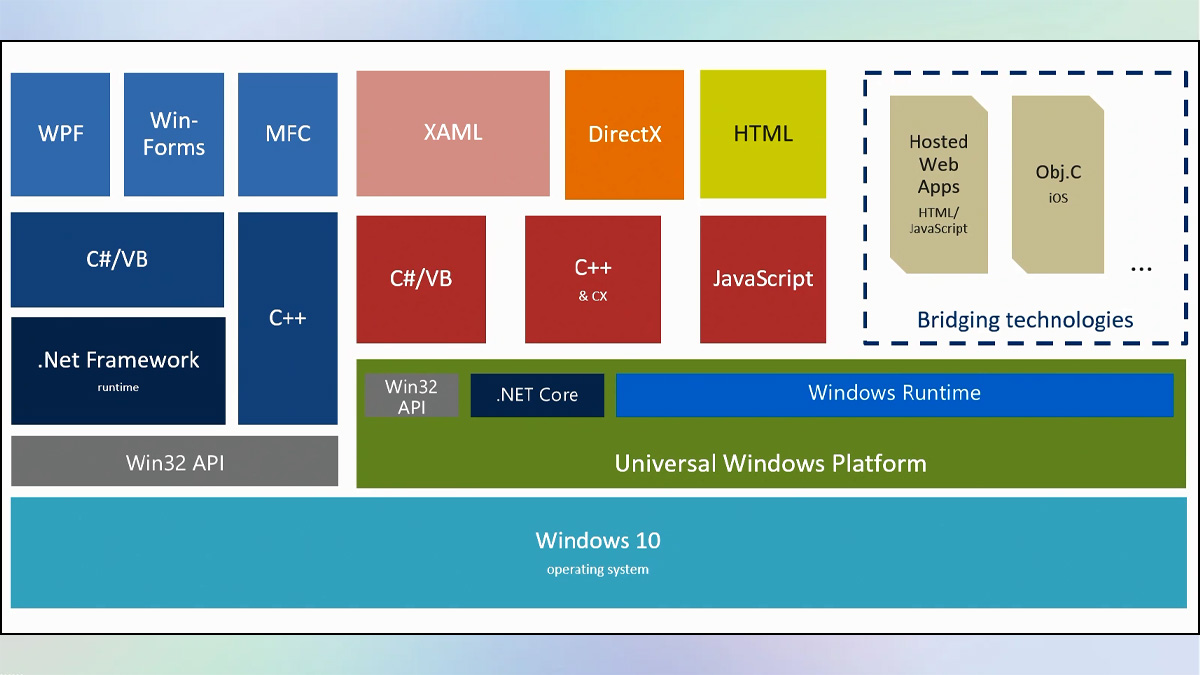Select the wide gray Win32 API bar
The height and width of the screenshot is (675, 1200).
[174, 462]
